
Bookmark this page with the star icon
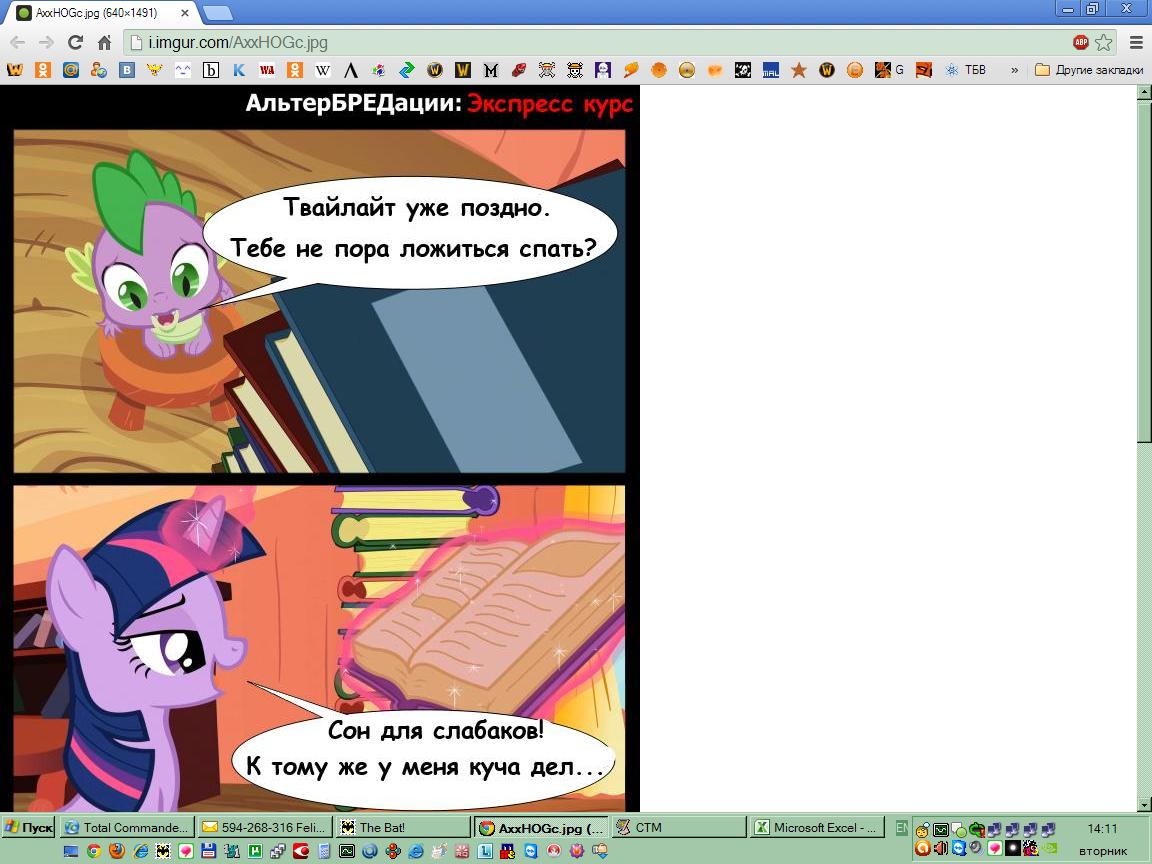pyautogui.click(x=1104, y=42)
